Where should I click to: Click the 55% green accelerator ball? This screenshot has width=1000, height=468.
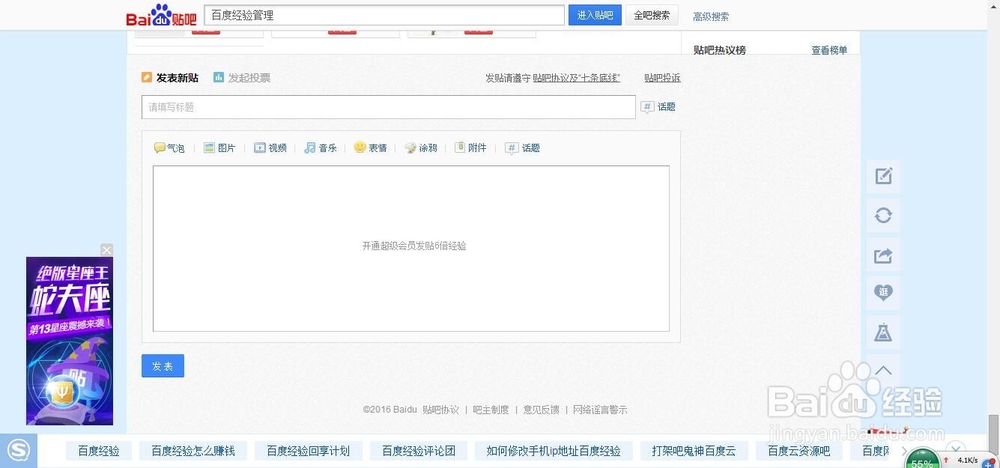922,458
